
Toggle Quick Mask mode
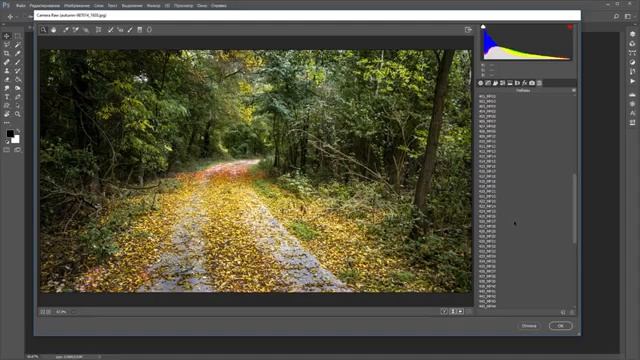7,150
